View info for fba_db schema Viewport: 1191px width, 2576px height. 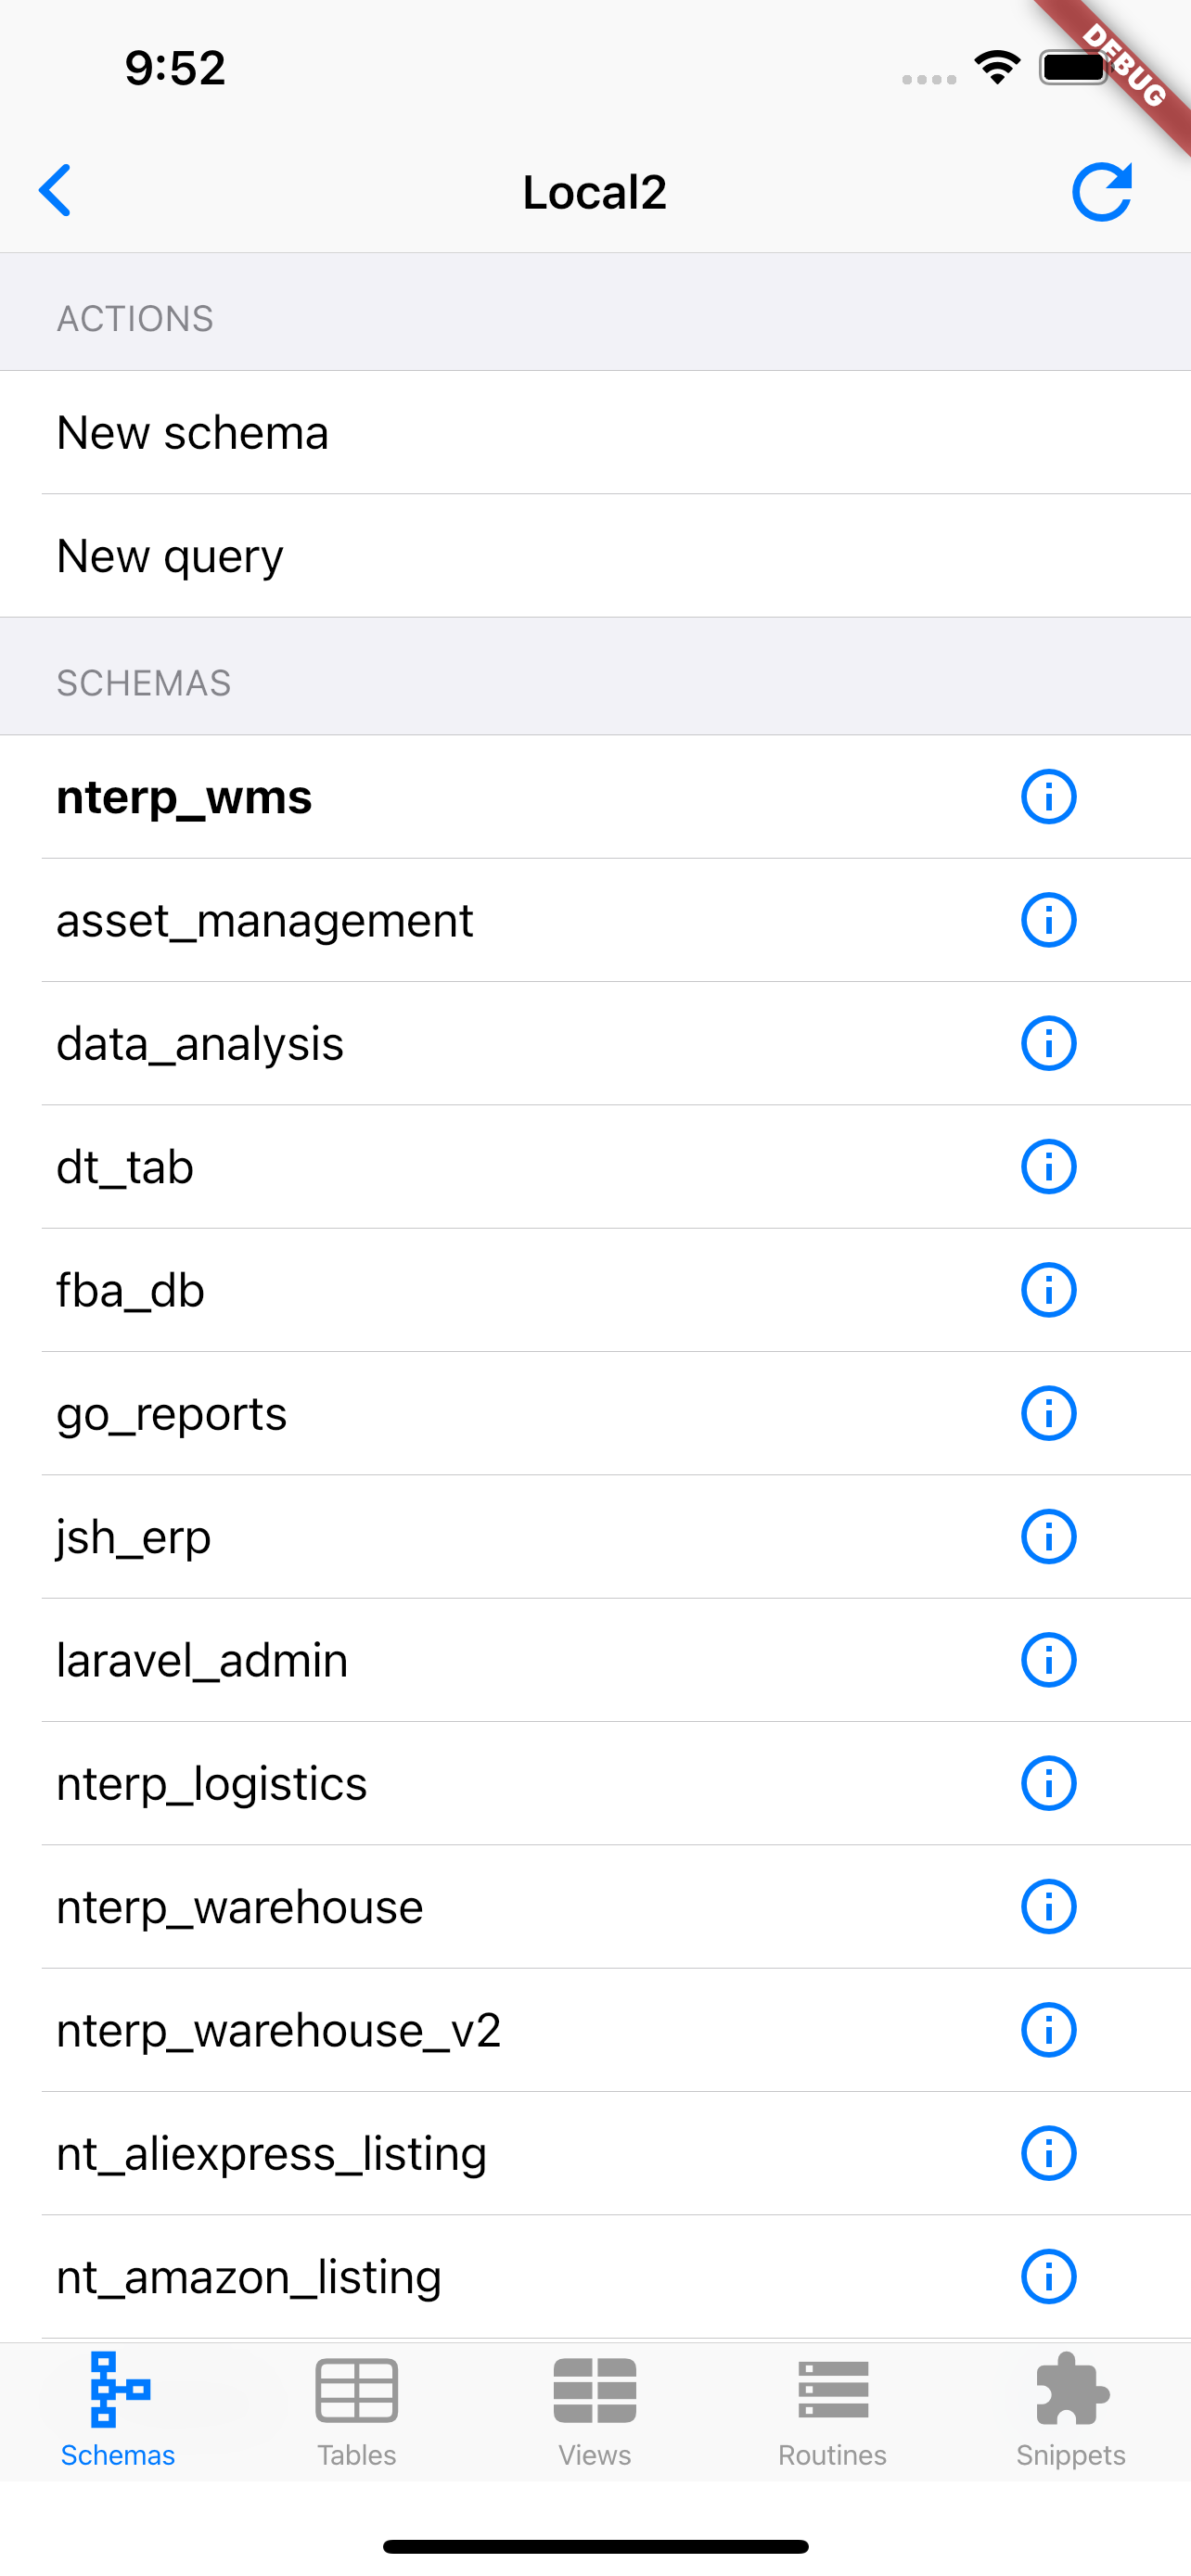[1048, 1290]
